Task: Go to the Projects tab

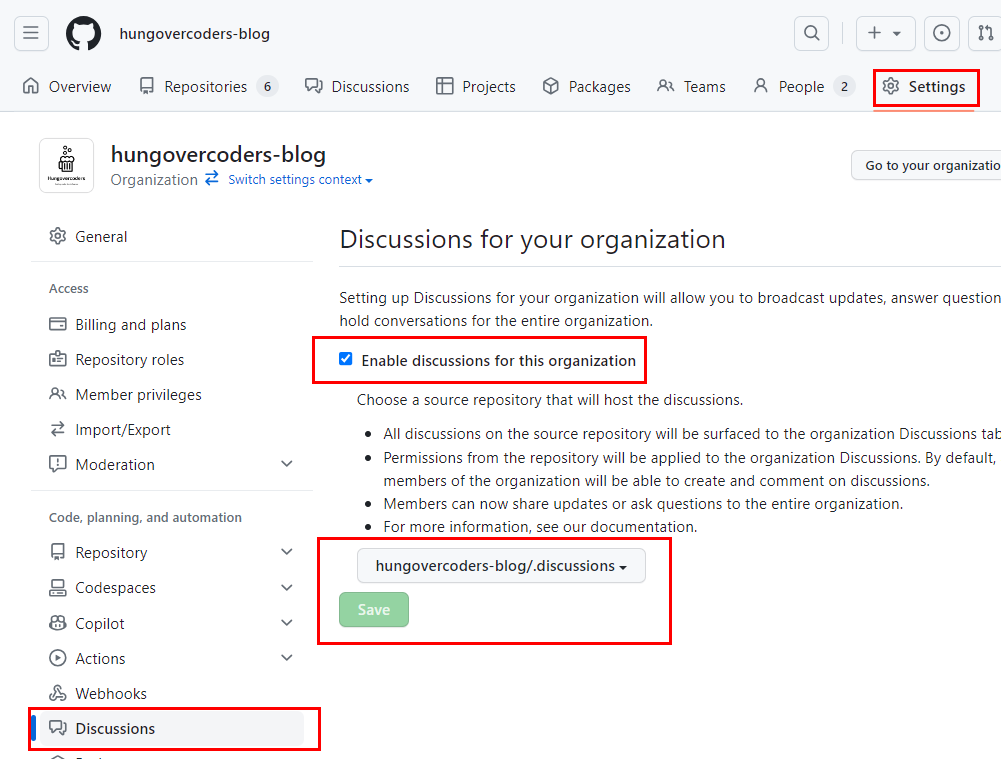Action: click(x=476, y=86)
